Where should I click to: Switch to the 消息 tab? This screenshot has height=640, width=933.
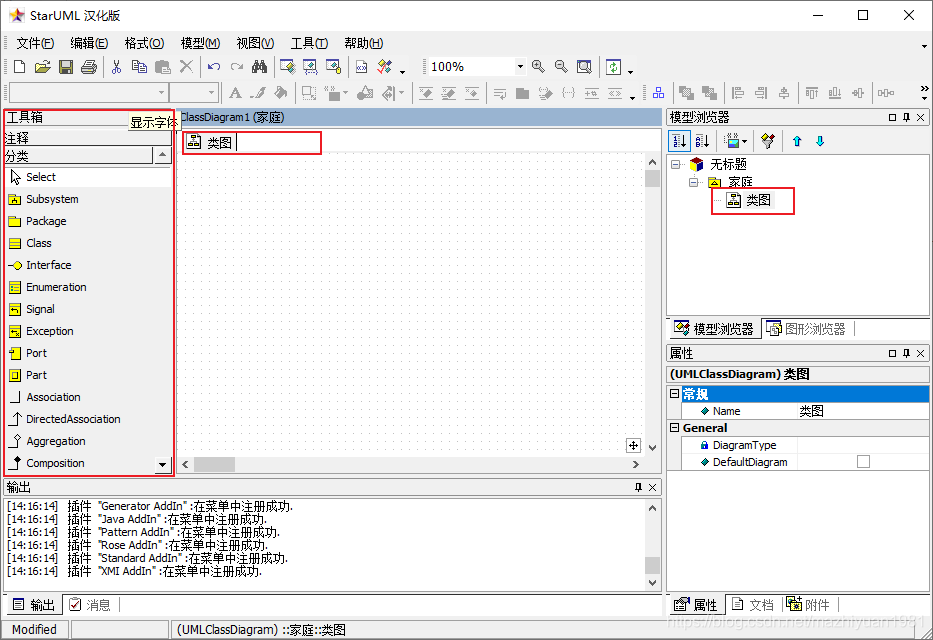(x=90, y=605)
